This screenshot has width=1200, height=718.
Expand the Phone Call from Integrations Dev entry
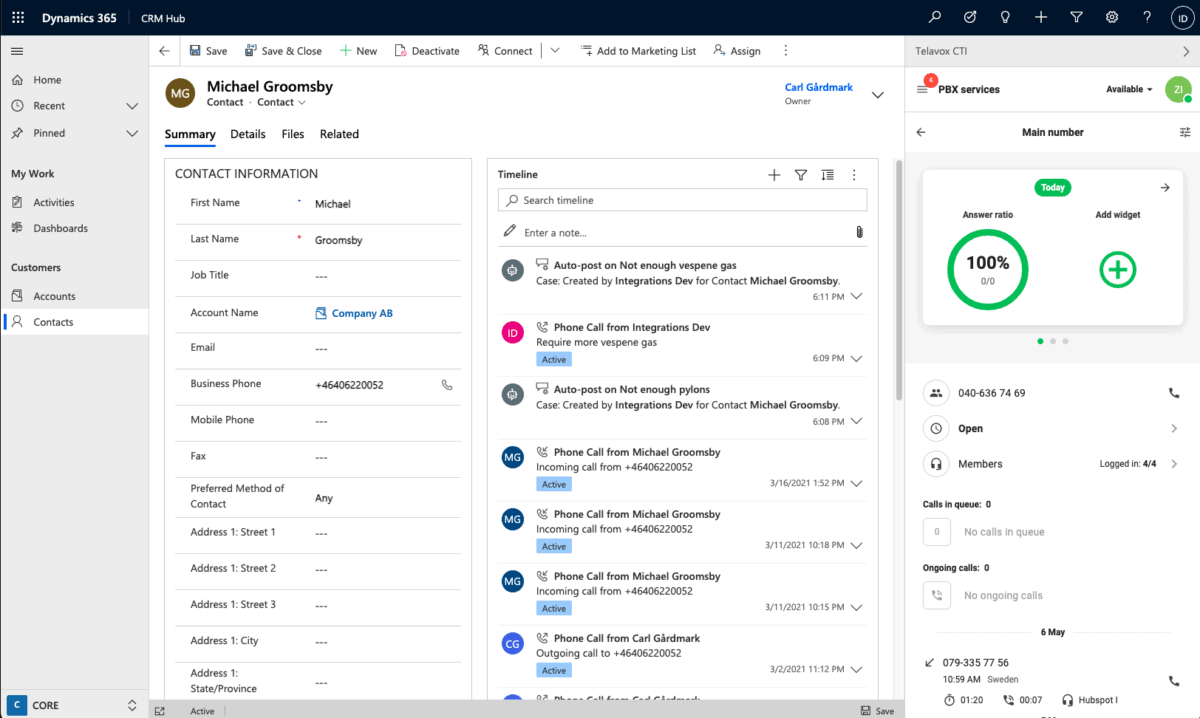pyautogui.click(x=855, y=359)
